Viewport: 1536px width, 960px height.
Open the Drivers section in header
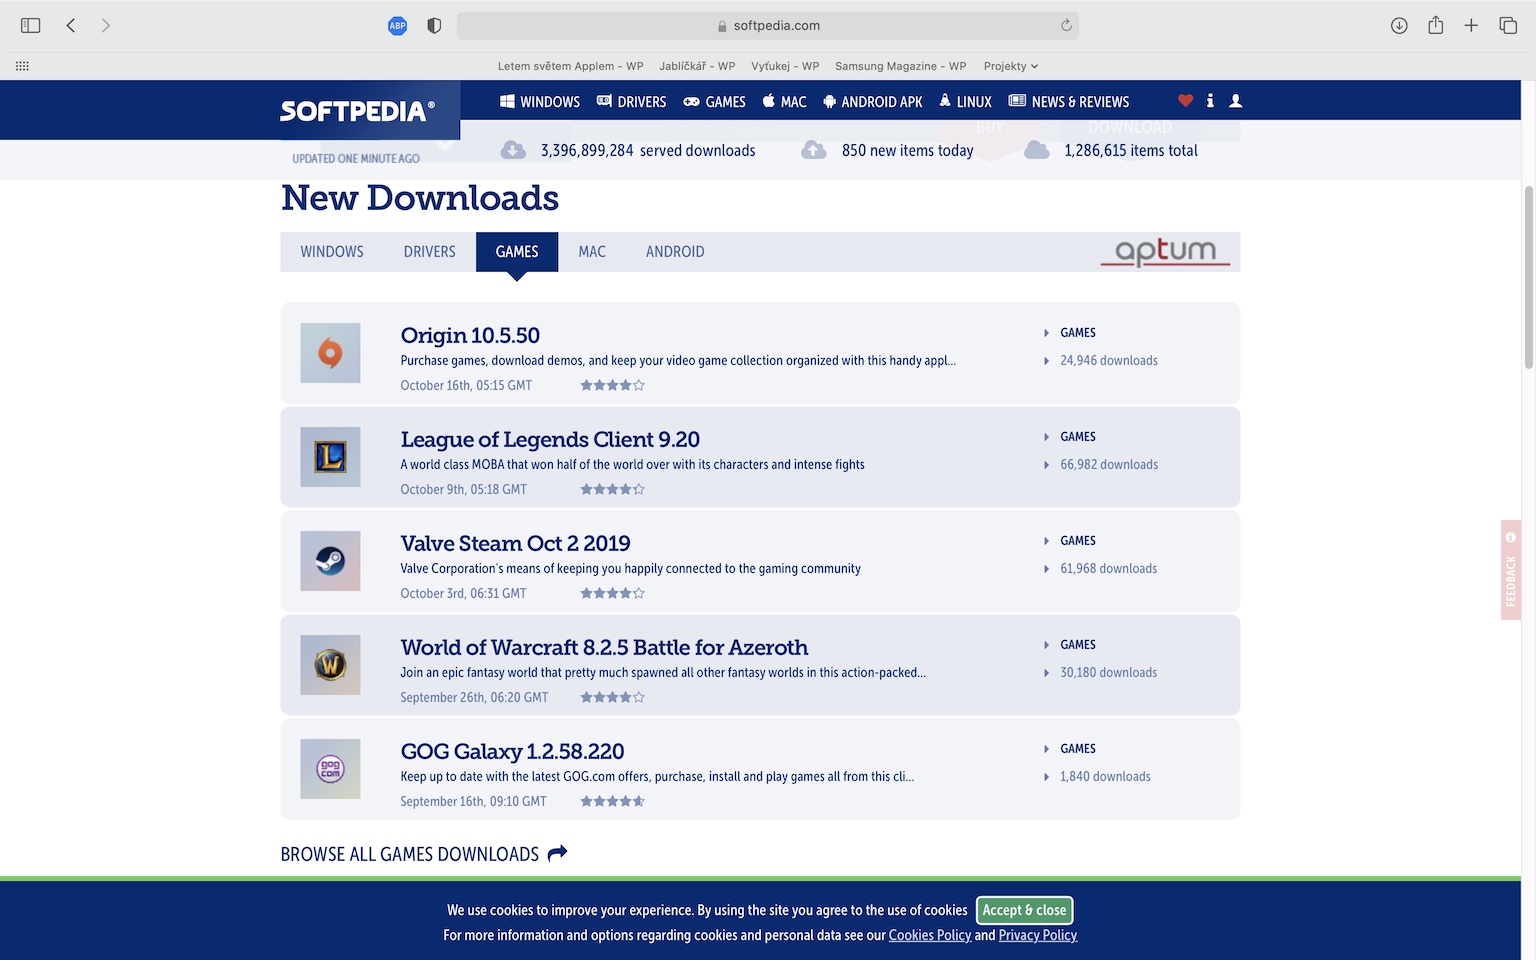pos(631,102)
